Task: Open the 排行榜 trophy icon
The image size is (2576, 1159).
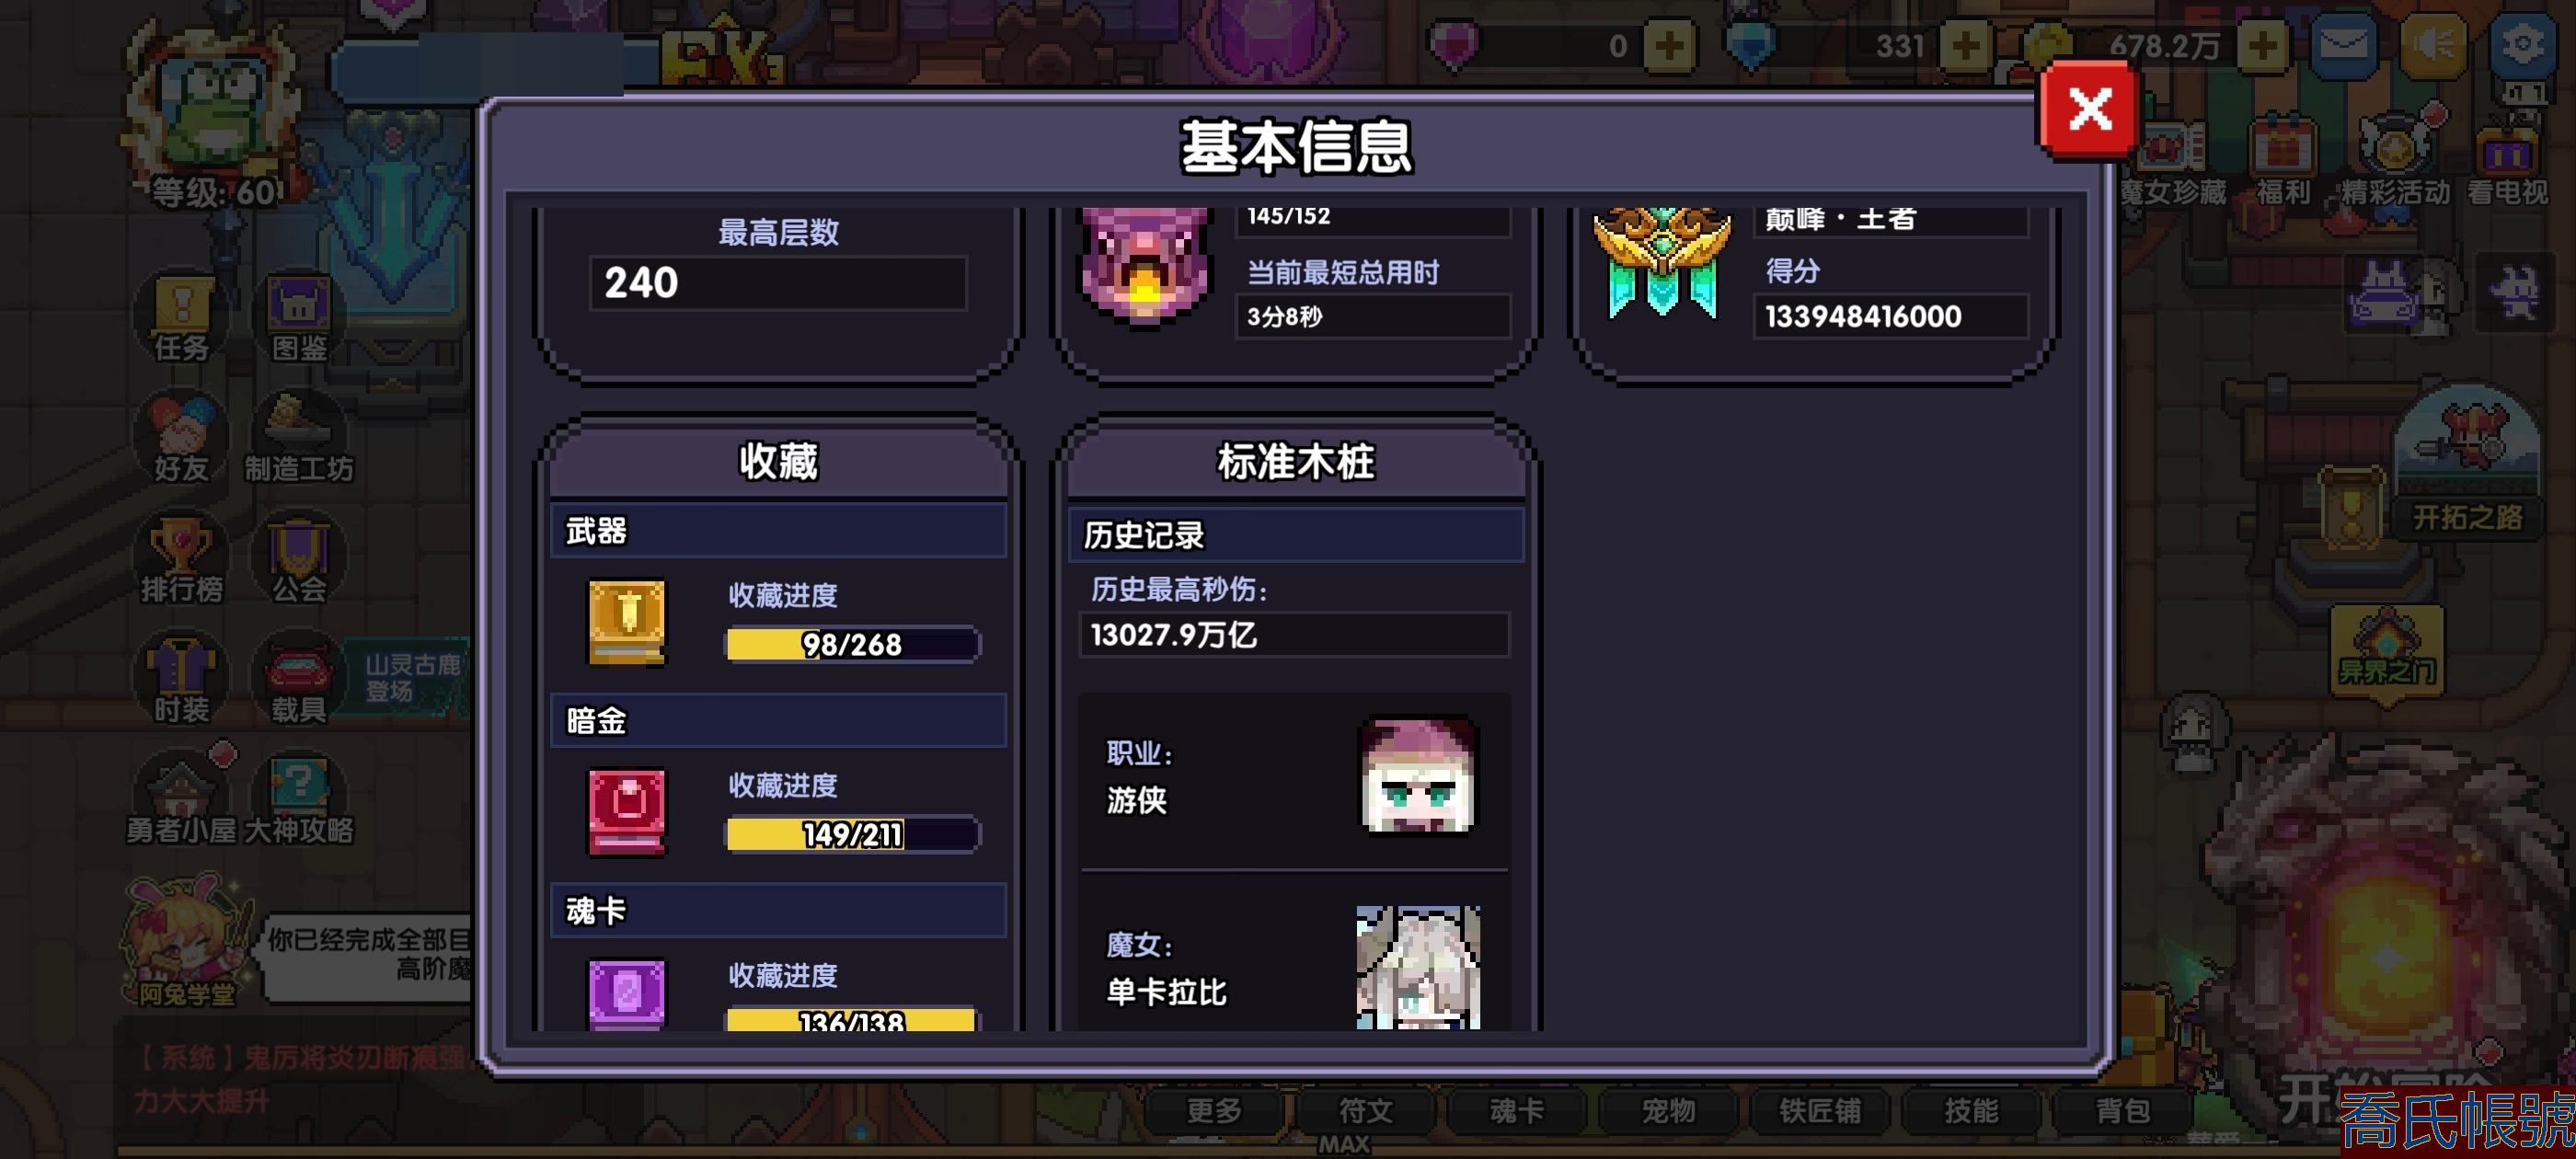Action: [181, 557]
